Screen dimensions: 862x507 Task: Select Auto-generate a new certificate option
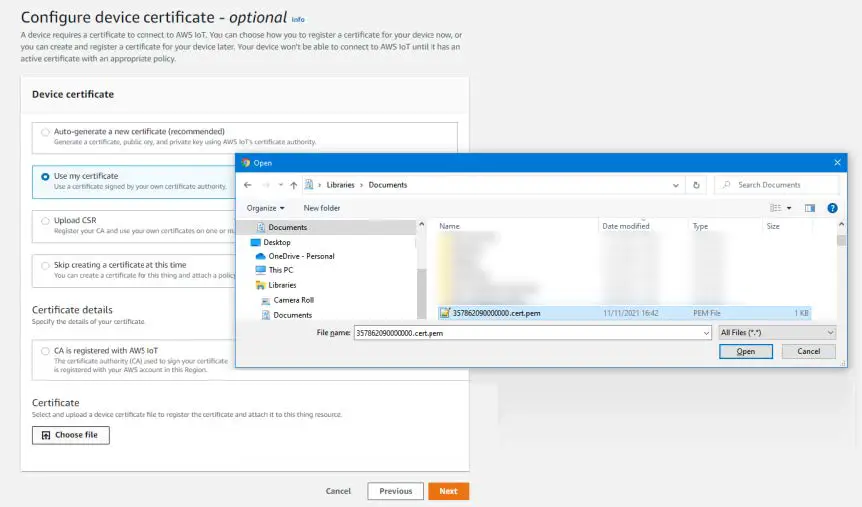pyautogui.click(x=45, y=132)
